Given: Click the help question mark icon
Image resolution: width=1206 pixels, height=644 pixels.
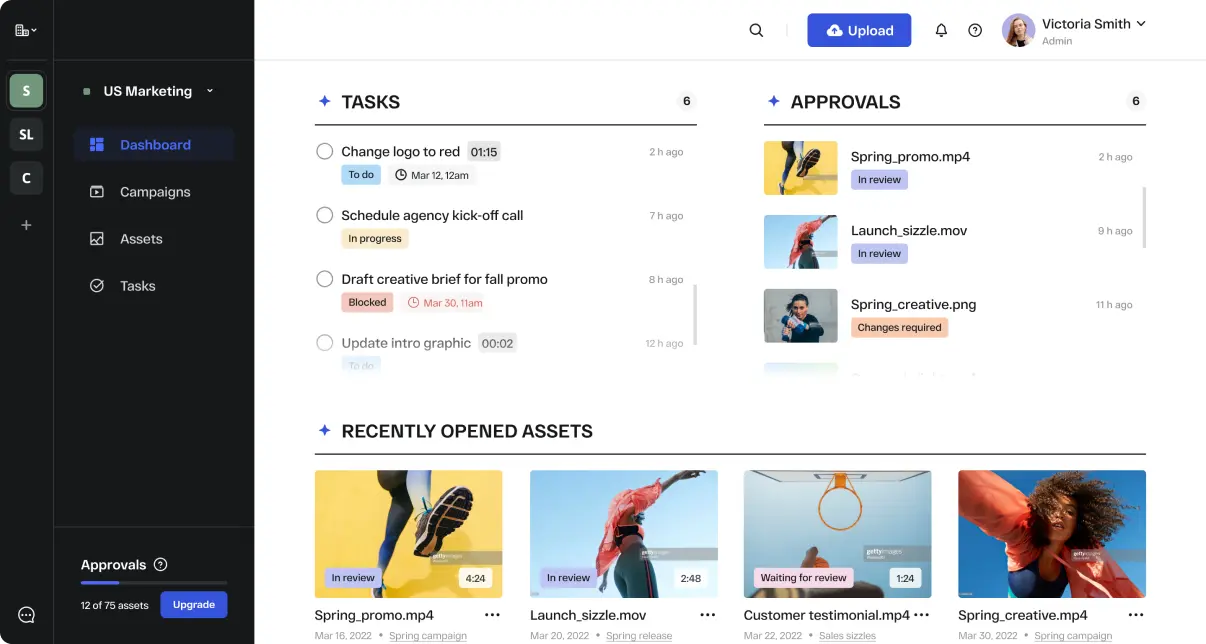Looking at the screenshot, I should click(x=975, y=30).
